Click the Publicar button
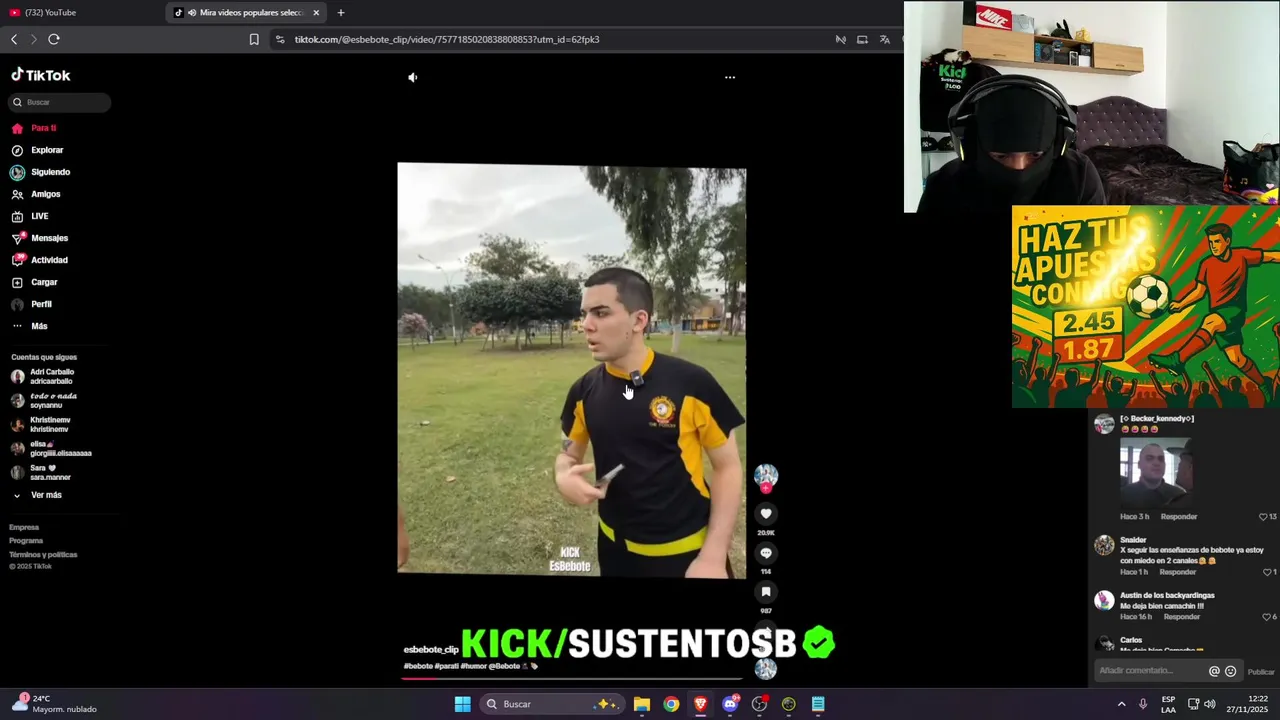 pyautogui.click(x=1261, y=672)
